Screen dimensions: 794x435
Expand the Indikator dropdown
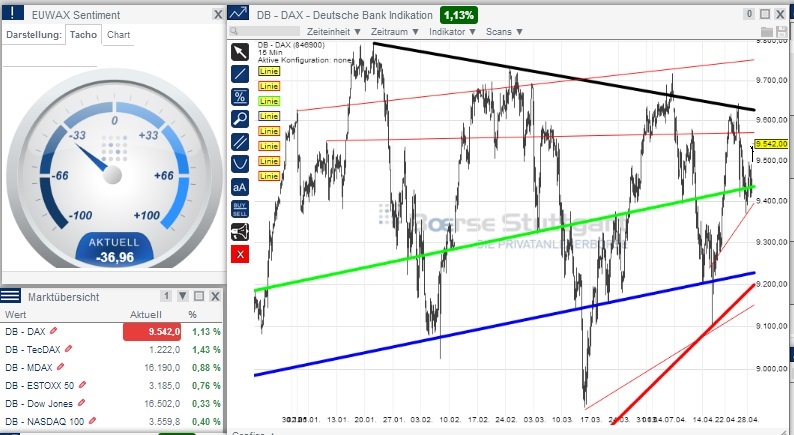[x=453, y=31]
